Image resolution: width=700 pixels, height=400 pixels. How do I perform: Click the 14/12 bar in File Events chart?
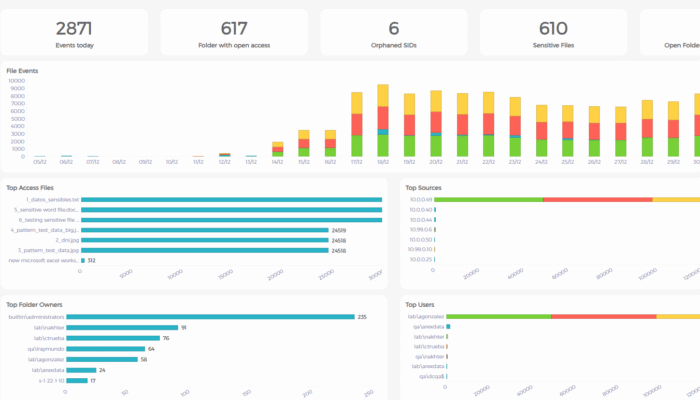pos(278,149)
